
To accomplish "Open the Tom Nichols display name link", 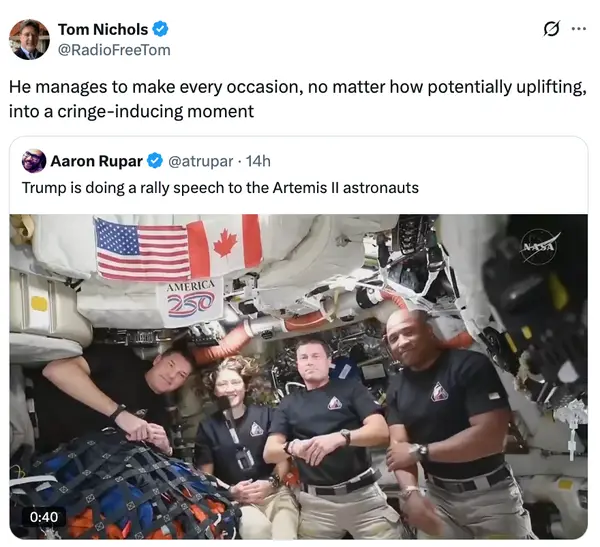I will 103,29.
